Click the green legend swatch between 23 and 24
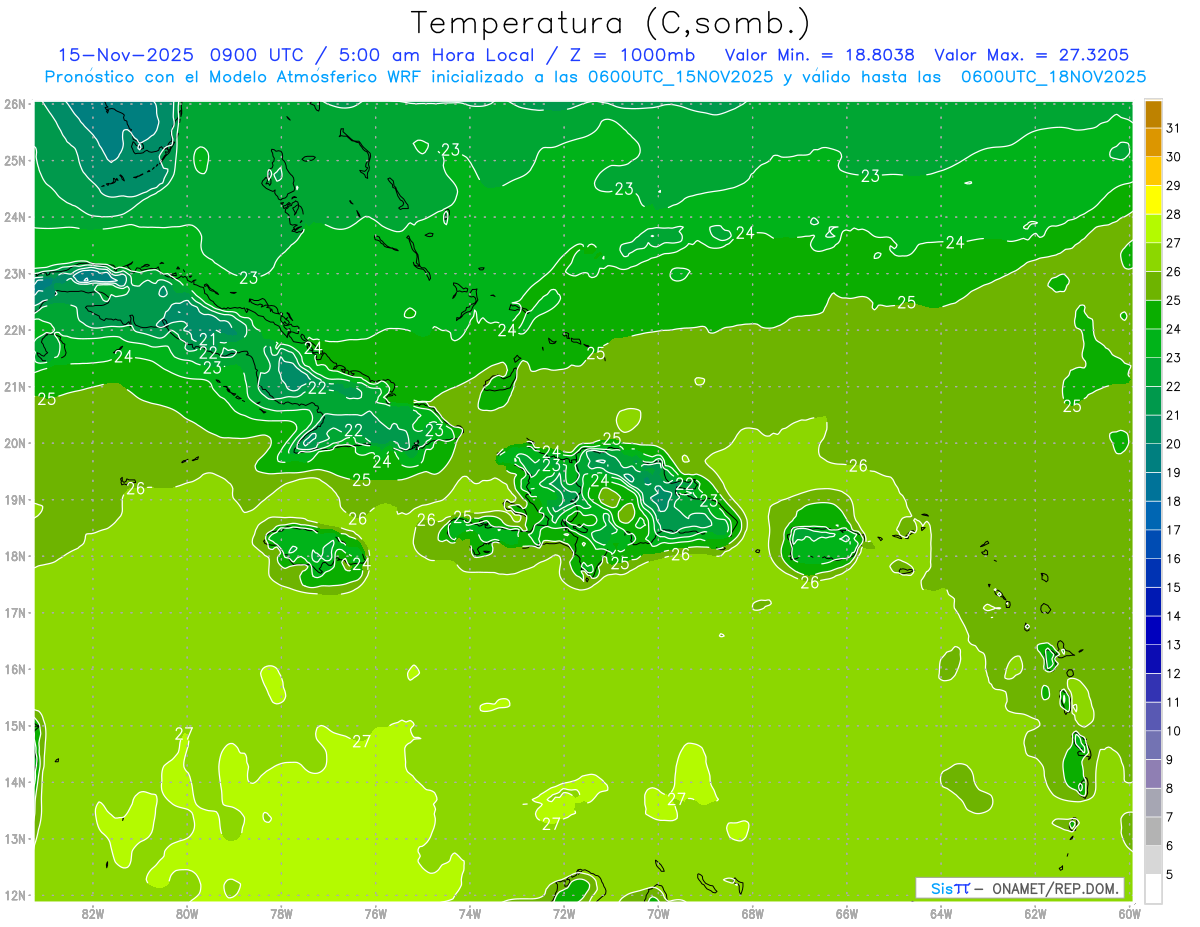This screenshot has width=1200, height=927. (x=1153, y=343)
